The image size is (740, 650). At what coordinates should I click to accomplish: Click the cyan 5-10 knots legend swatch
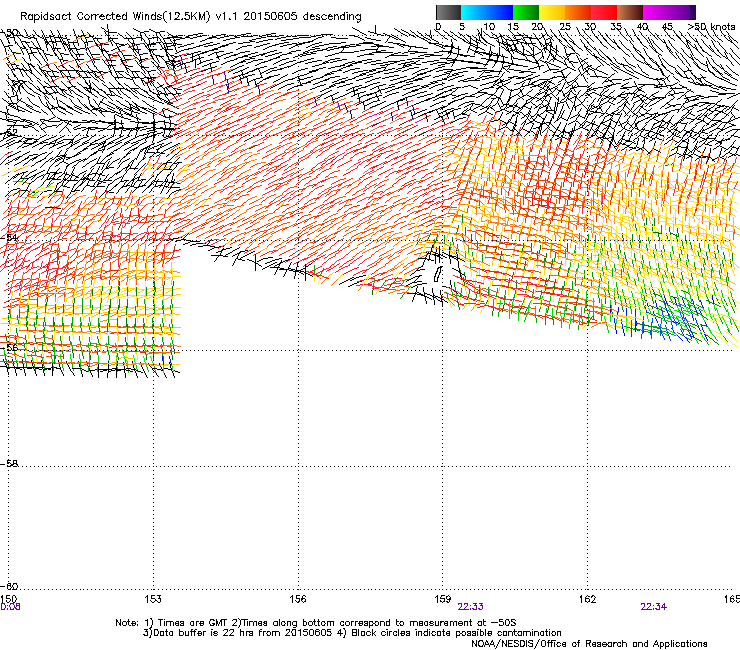coord(474,12)
